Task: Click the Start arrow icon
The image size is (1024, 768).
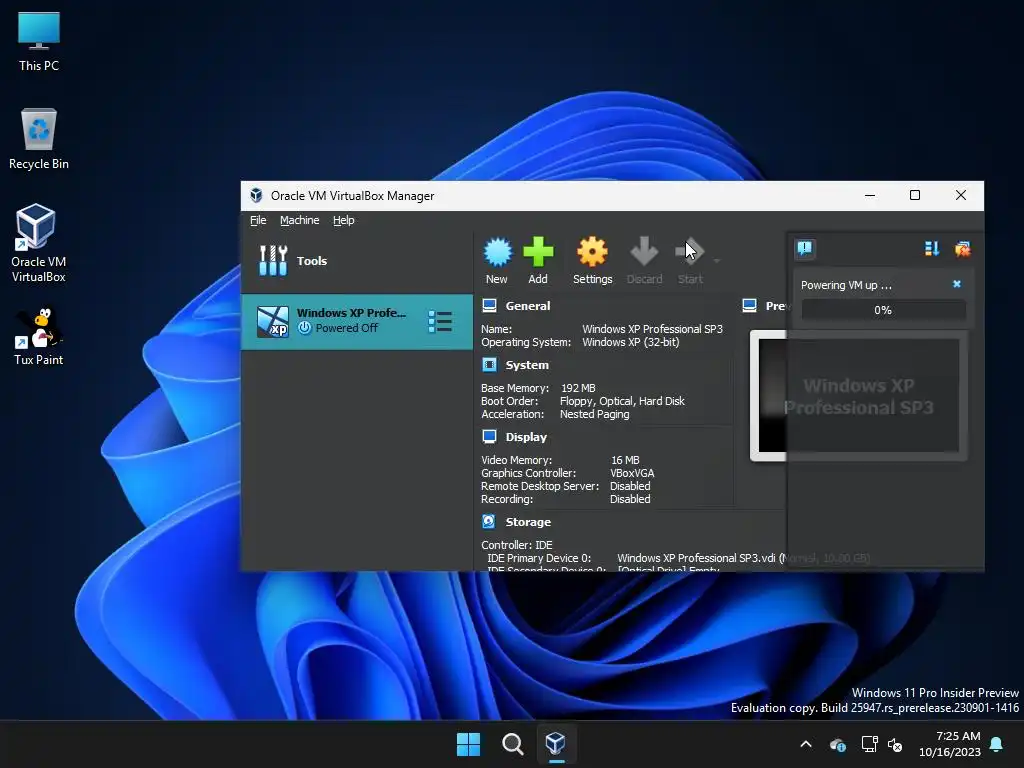Action: 690,252
